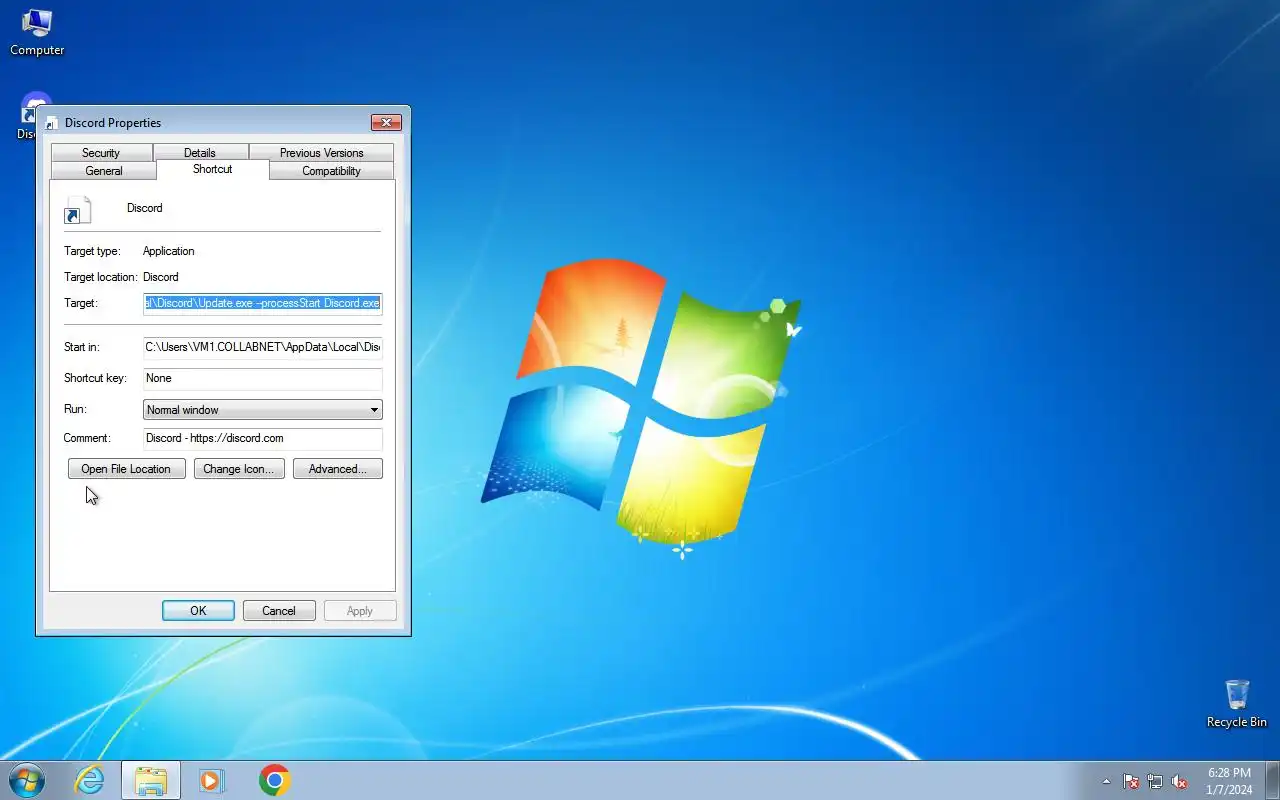
Task: Select the Shortcut tab
Action: [x=213, y=169]
